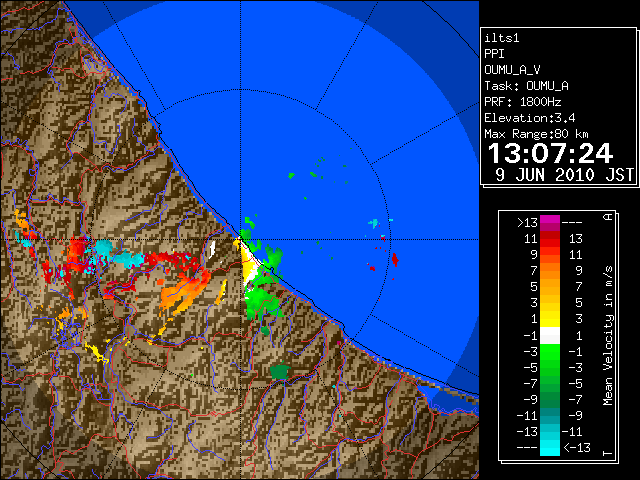Click the 'ilts1' label in info box
The image size is (640, 480).
coord(502,38)
